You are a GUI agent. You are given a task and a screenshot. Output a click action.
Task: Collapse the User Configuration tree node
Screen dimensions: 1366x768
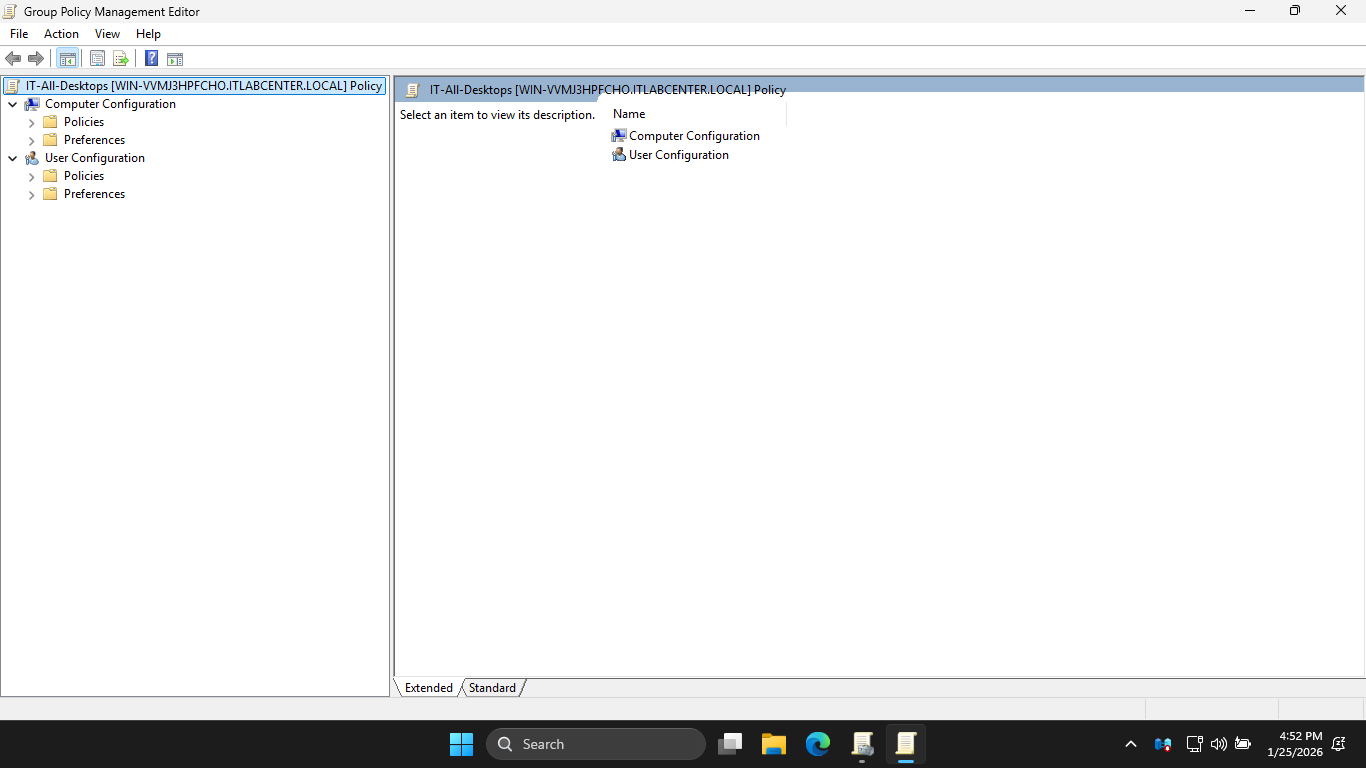[12, 158]
